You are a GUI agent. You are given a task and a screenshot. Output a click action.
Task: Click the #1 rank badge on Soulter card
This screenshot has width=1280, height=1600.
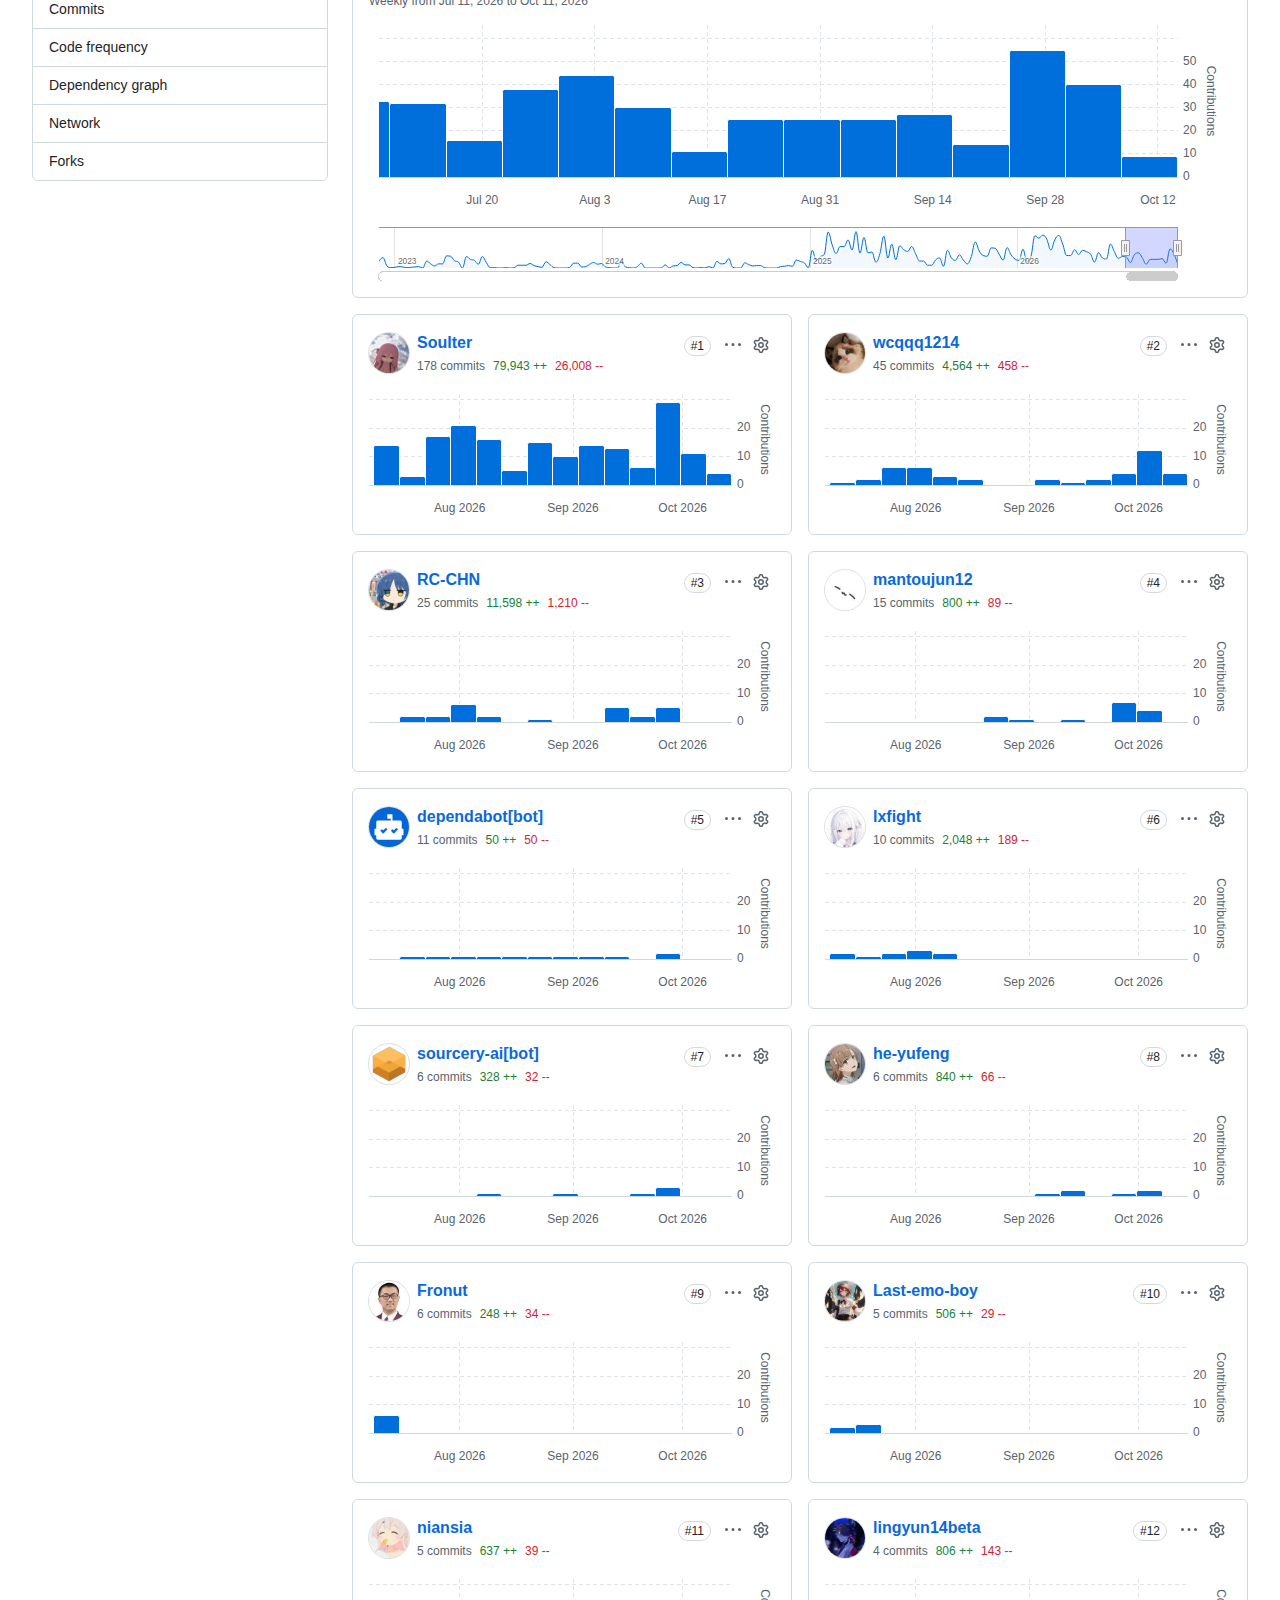(697, 346)
